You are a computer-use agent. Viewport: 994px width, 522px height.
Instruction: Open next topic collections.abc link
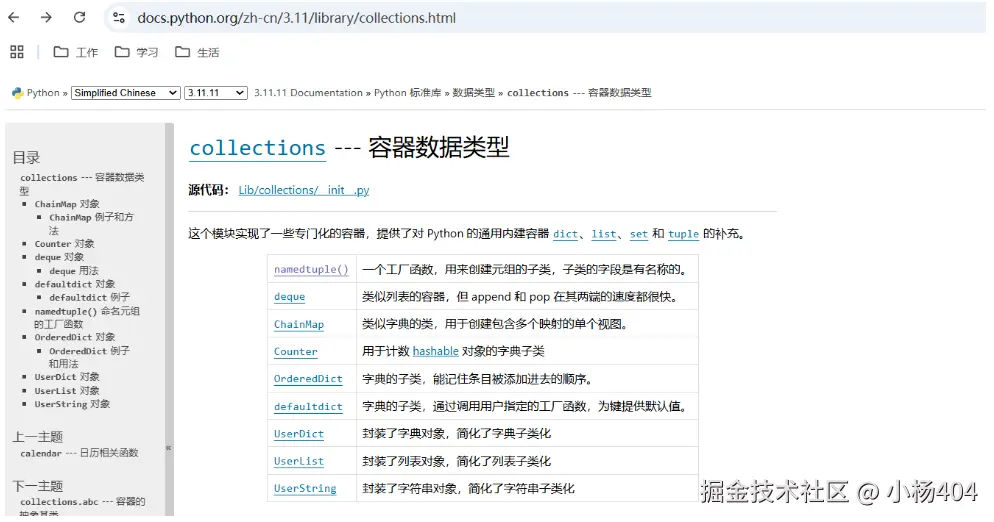[x=82, y=507]
